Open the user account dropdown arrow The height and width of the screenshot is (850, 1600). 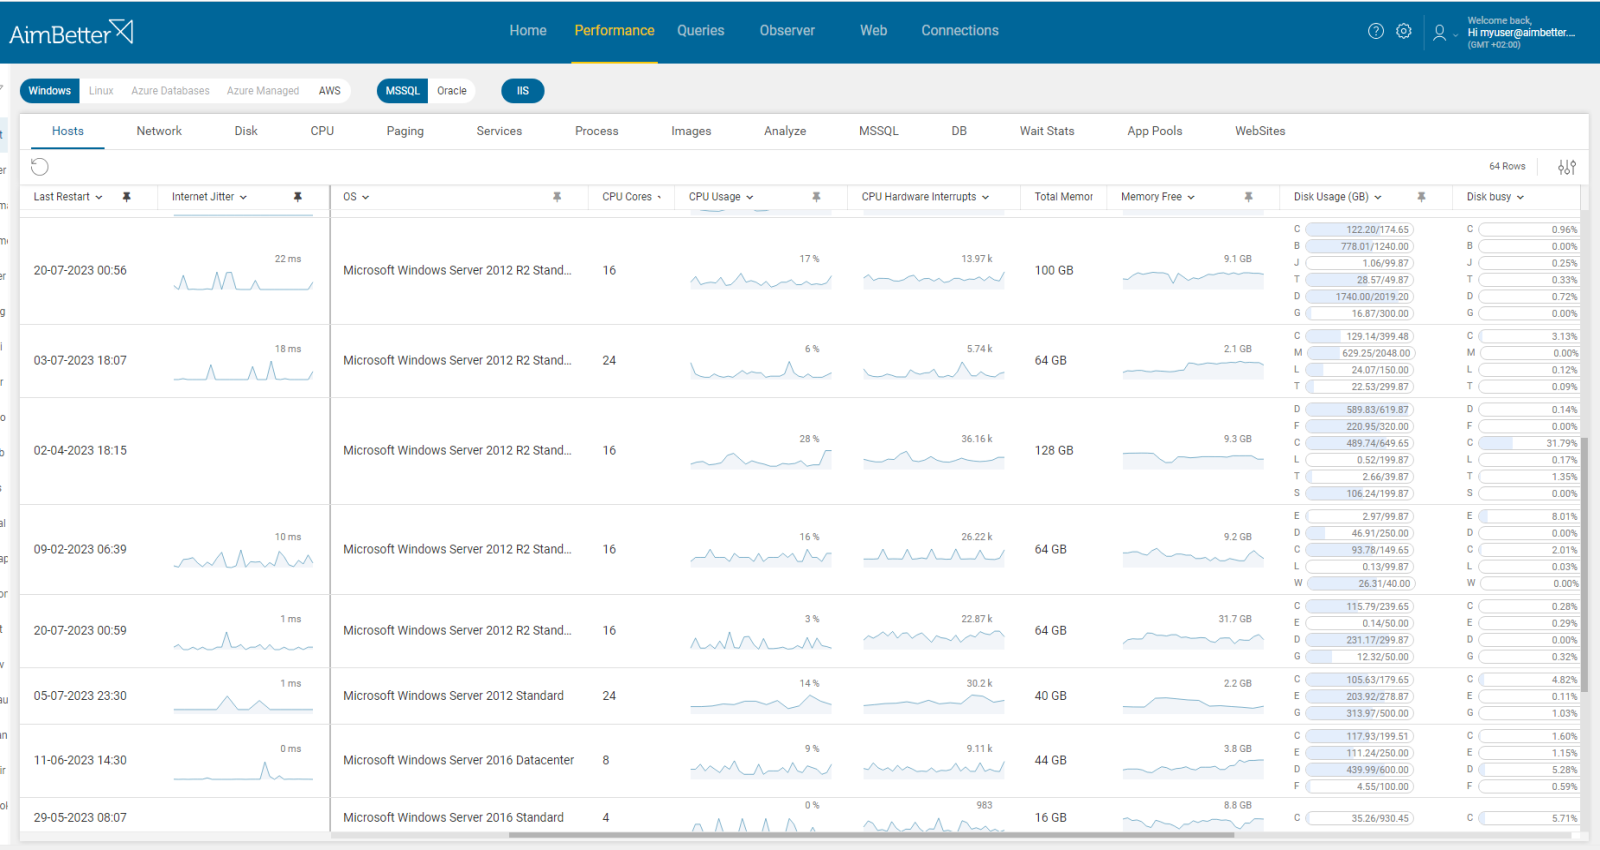point(1455,34)
